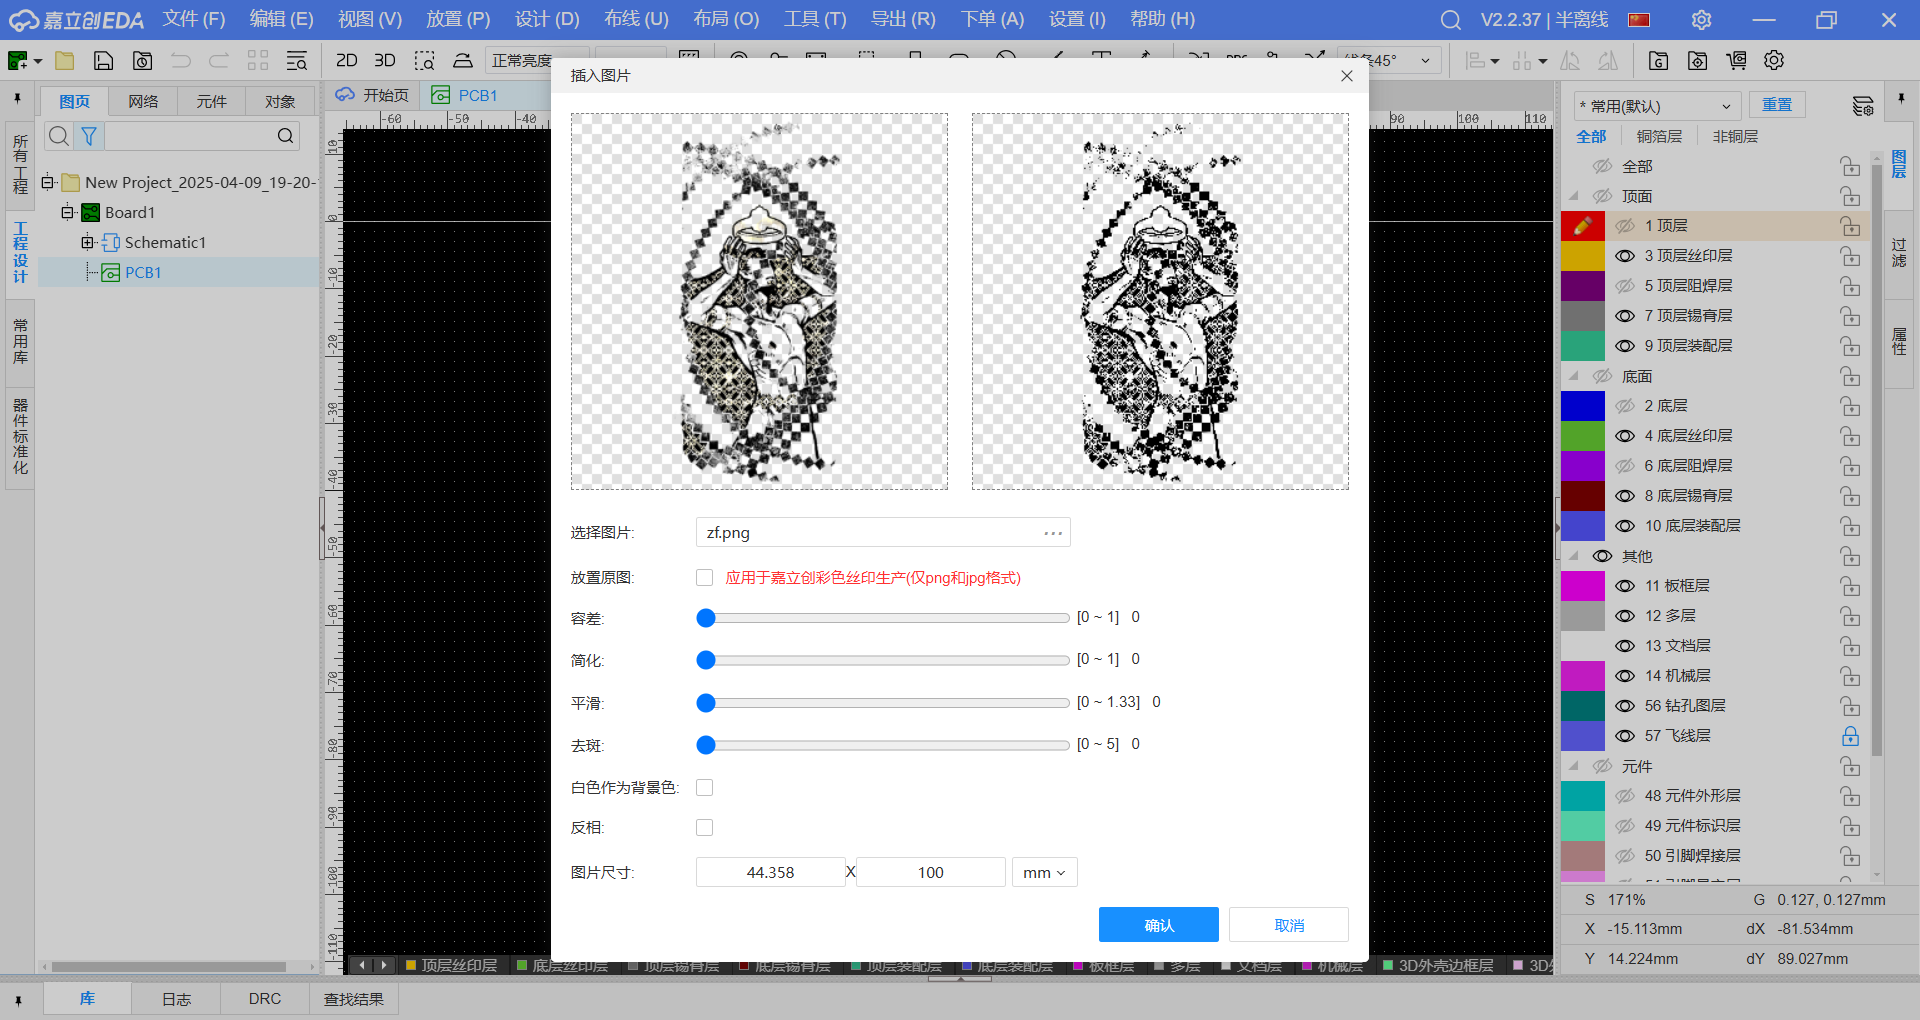The height and width of the screenshot is (1020, 1920).
Task: Toggle the 放置原图 checkbox
Action: 705,578
